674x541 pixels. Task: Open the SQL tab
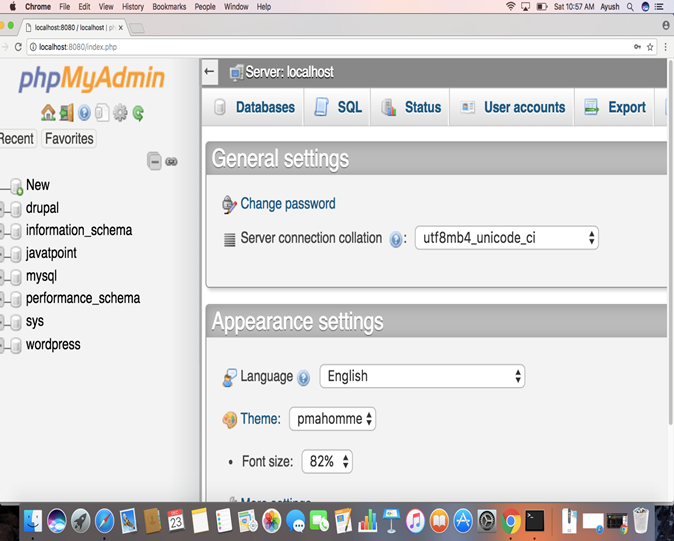tap(337, 107)
